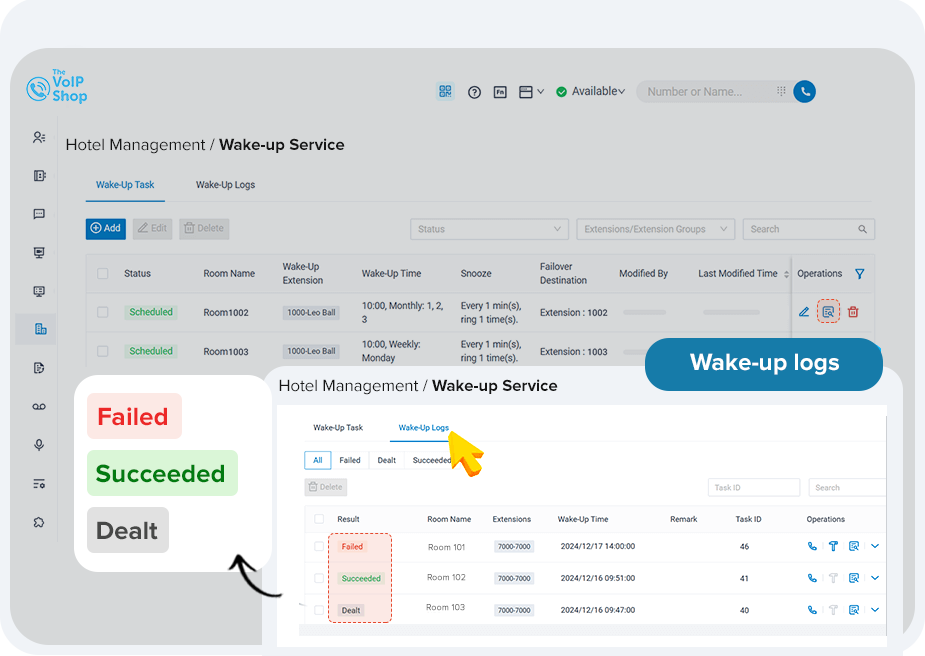Click The VoIP Shop logo

pyautogui.click(x=57, y=87)
